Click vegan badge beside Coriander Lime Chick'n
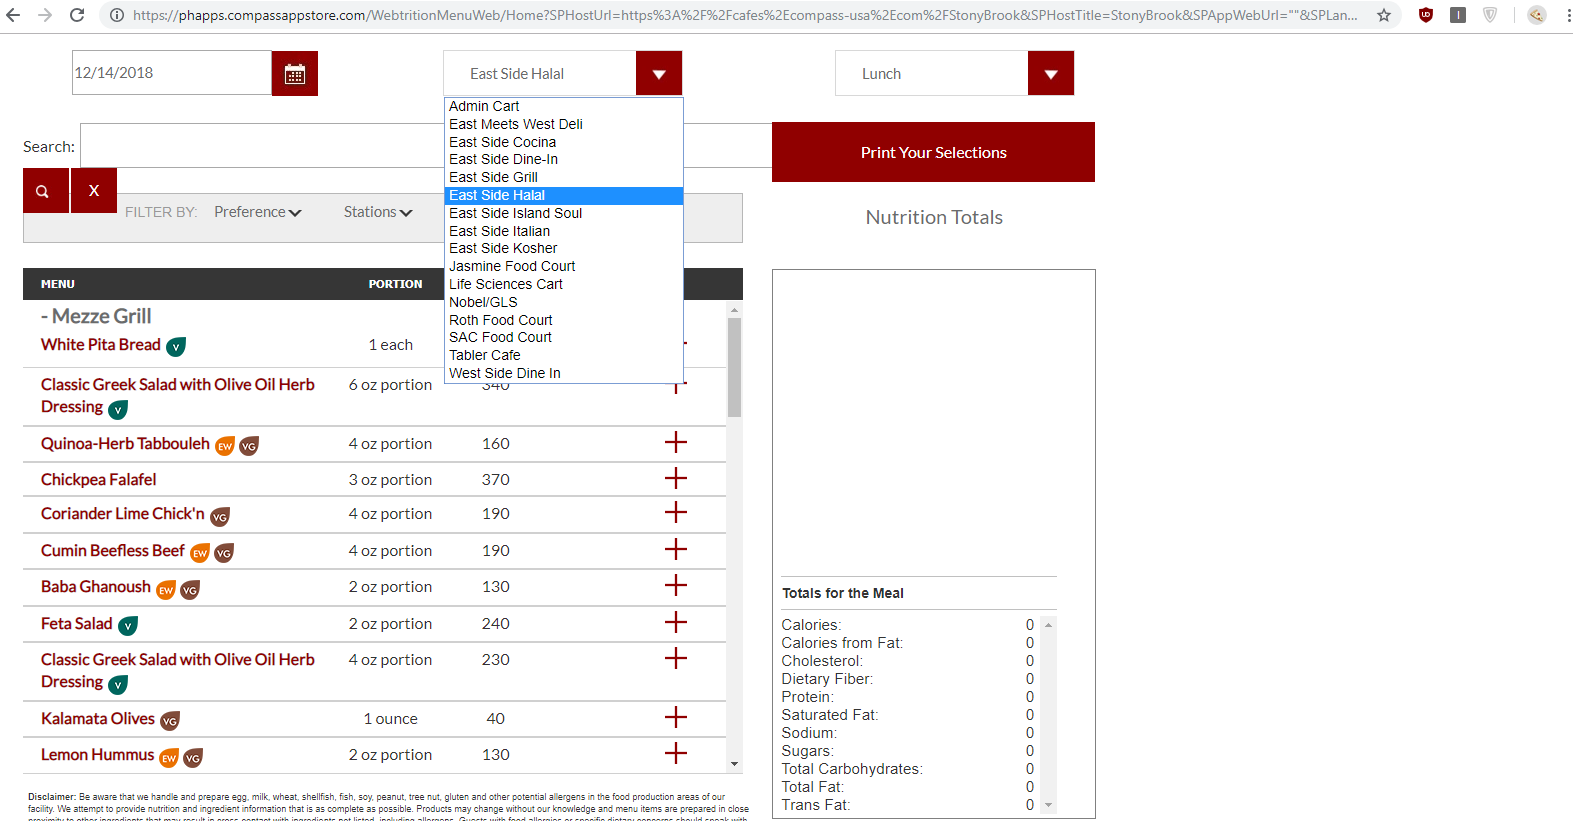 click(x=220, y=517)
